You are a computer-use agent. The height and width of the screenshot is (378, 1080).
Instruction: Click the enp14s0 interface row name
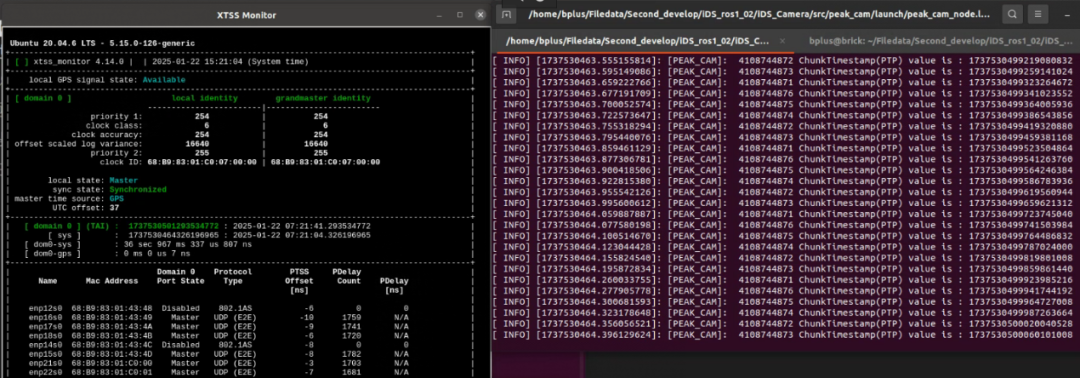pos(45,345)
